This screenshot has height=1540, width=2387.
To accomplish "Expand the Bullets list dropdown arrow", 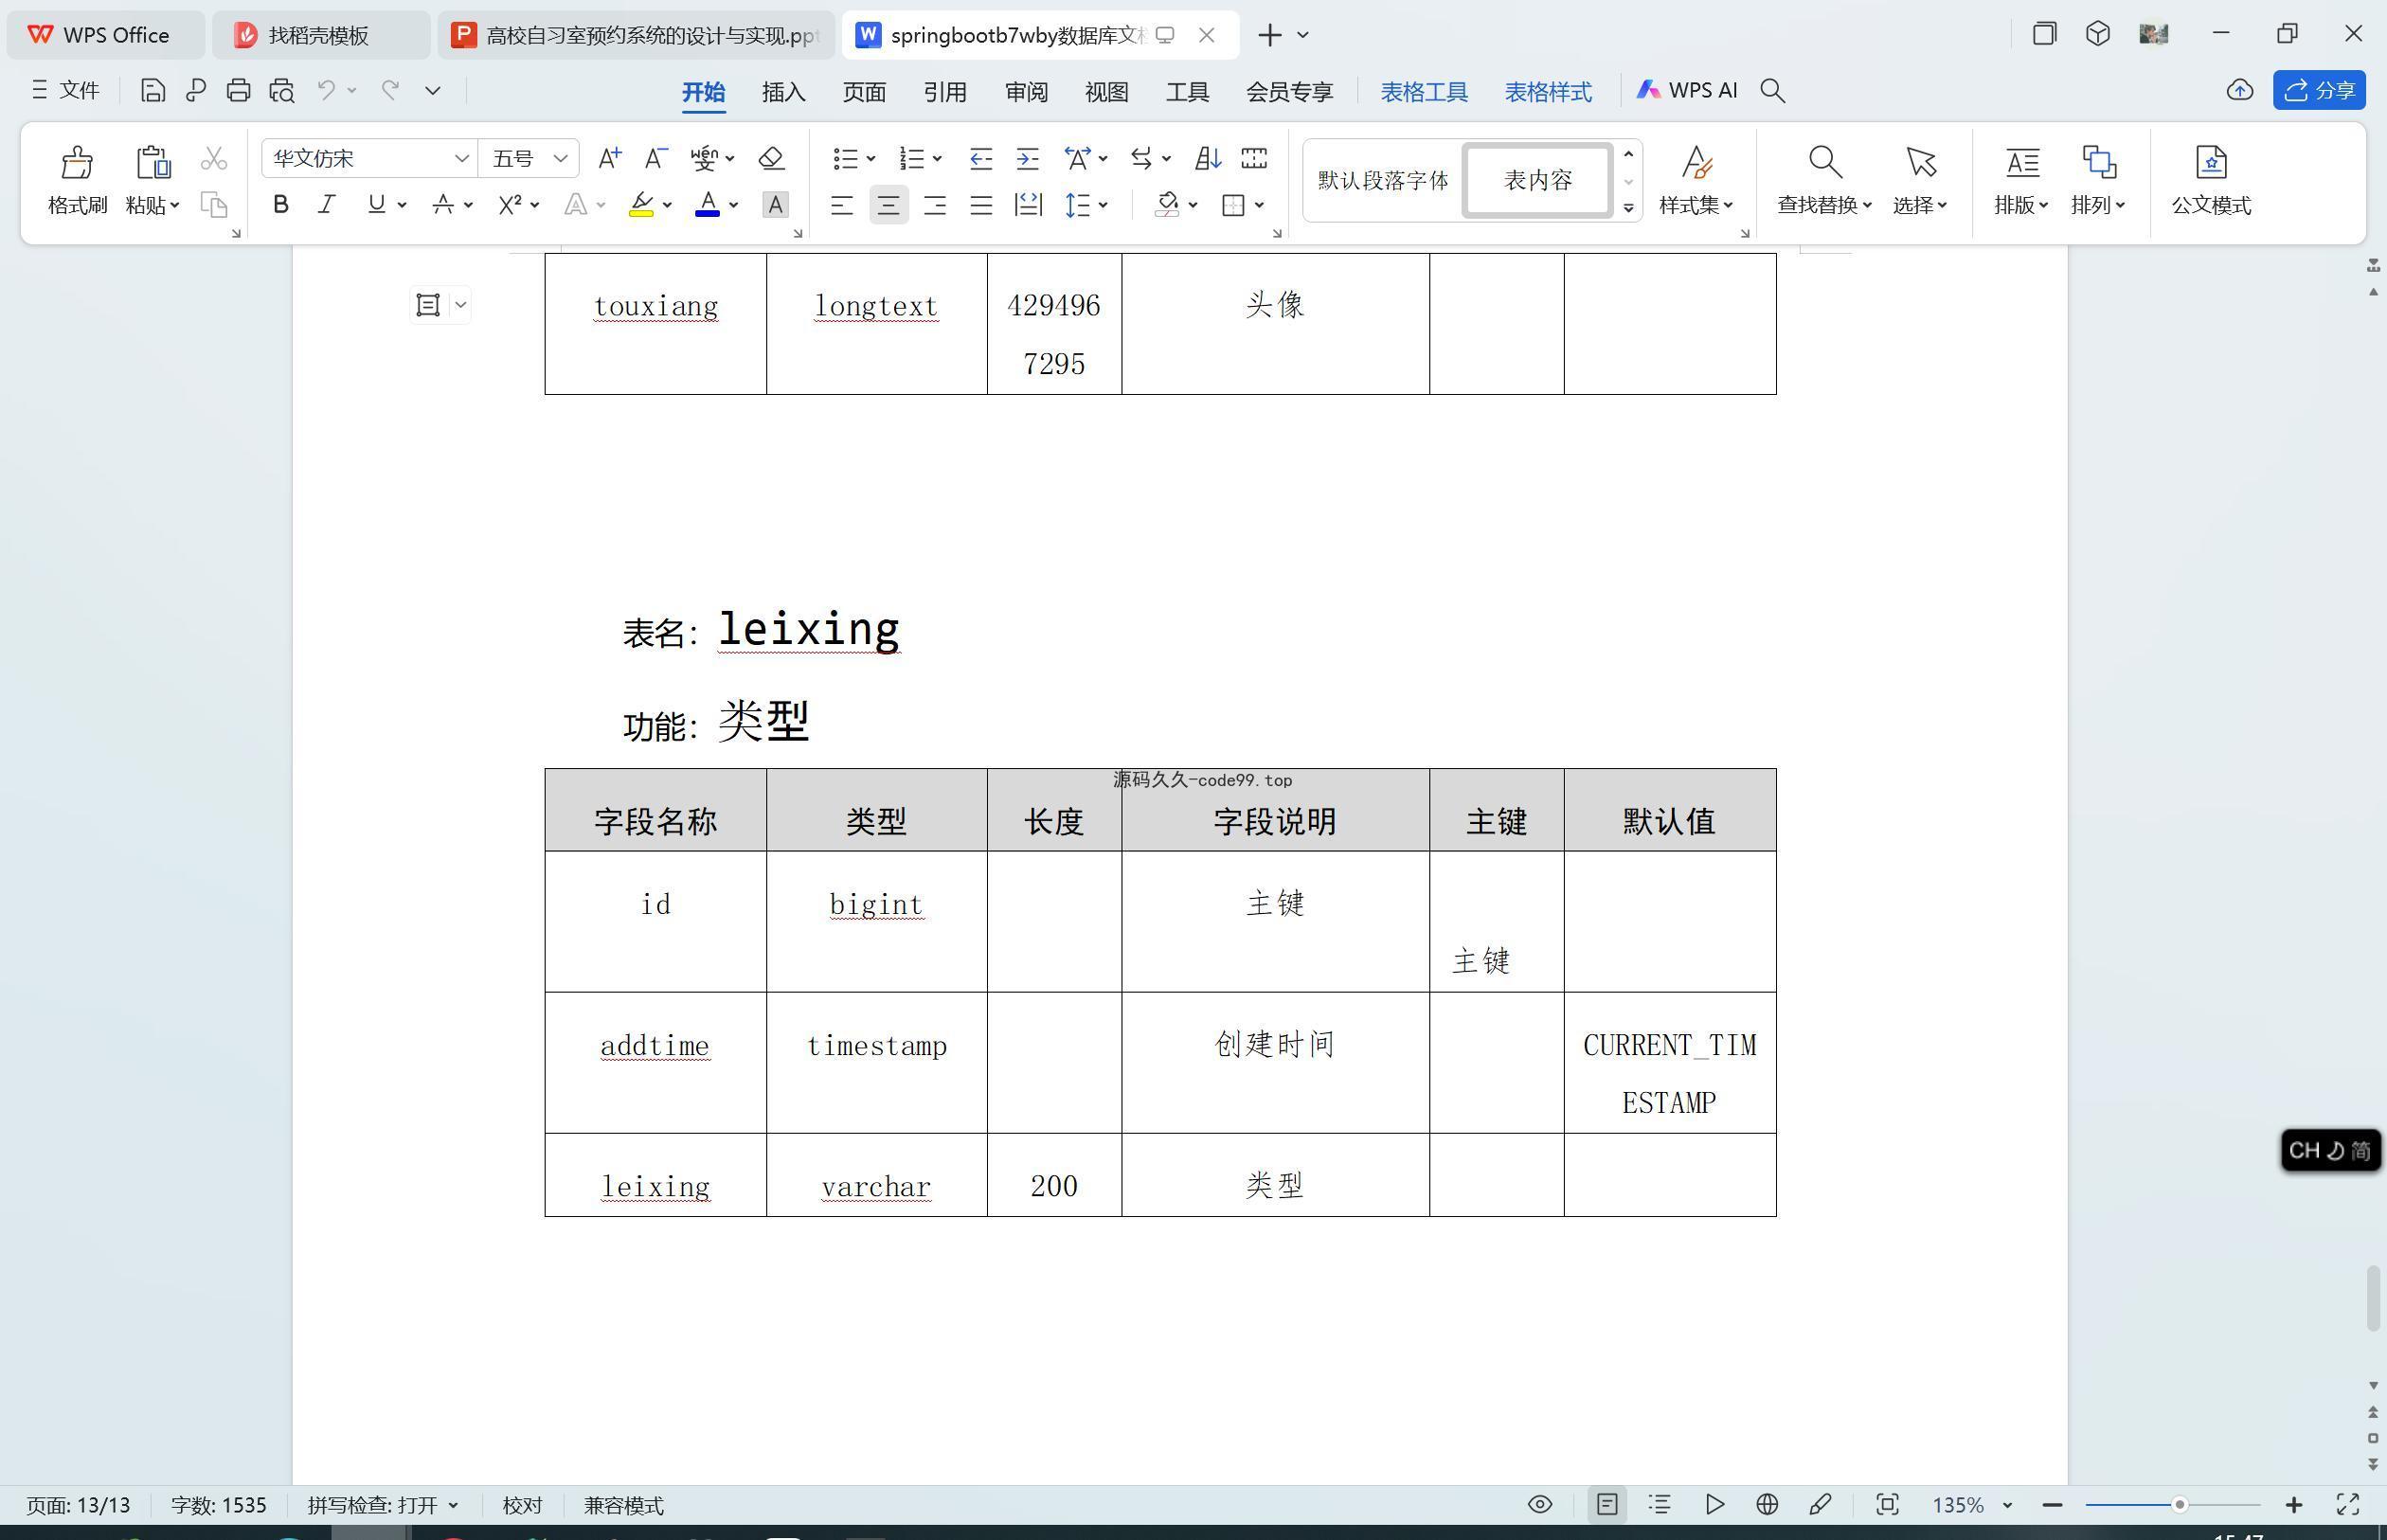I will pos(871,159).
